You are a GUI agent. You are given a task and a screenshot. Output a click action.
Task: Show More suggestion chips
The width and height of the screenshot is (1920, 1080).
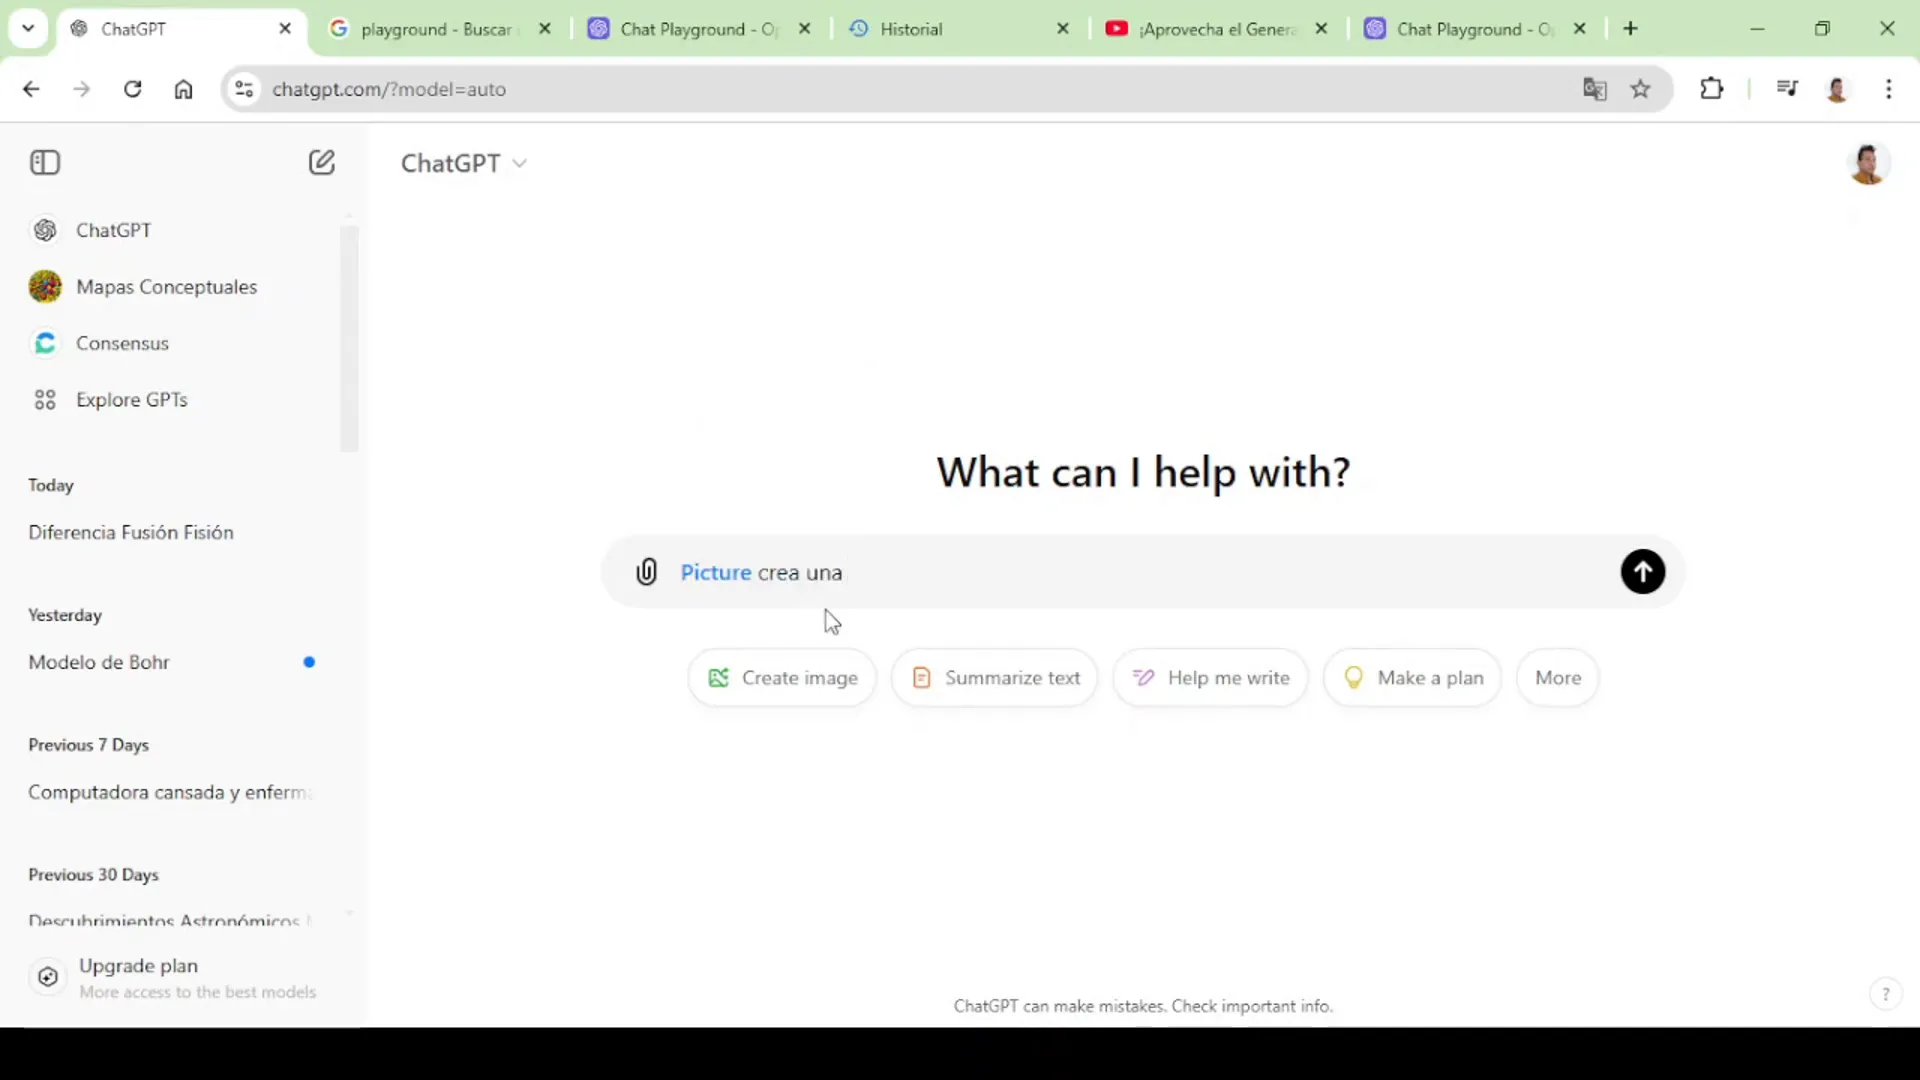[1557, 678]
